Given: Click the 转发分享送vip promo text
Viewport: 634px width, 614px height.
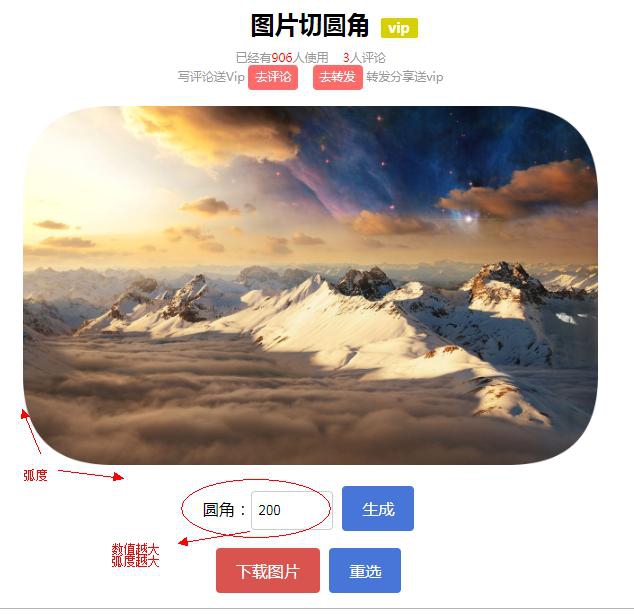Looking at the screenshot, I should [405, 77].
